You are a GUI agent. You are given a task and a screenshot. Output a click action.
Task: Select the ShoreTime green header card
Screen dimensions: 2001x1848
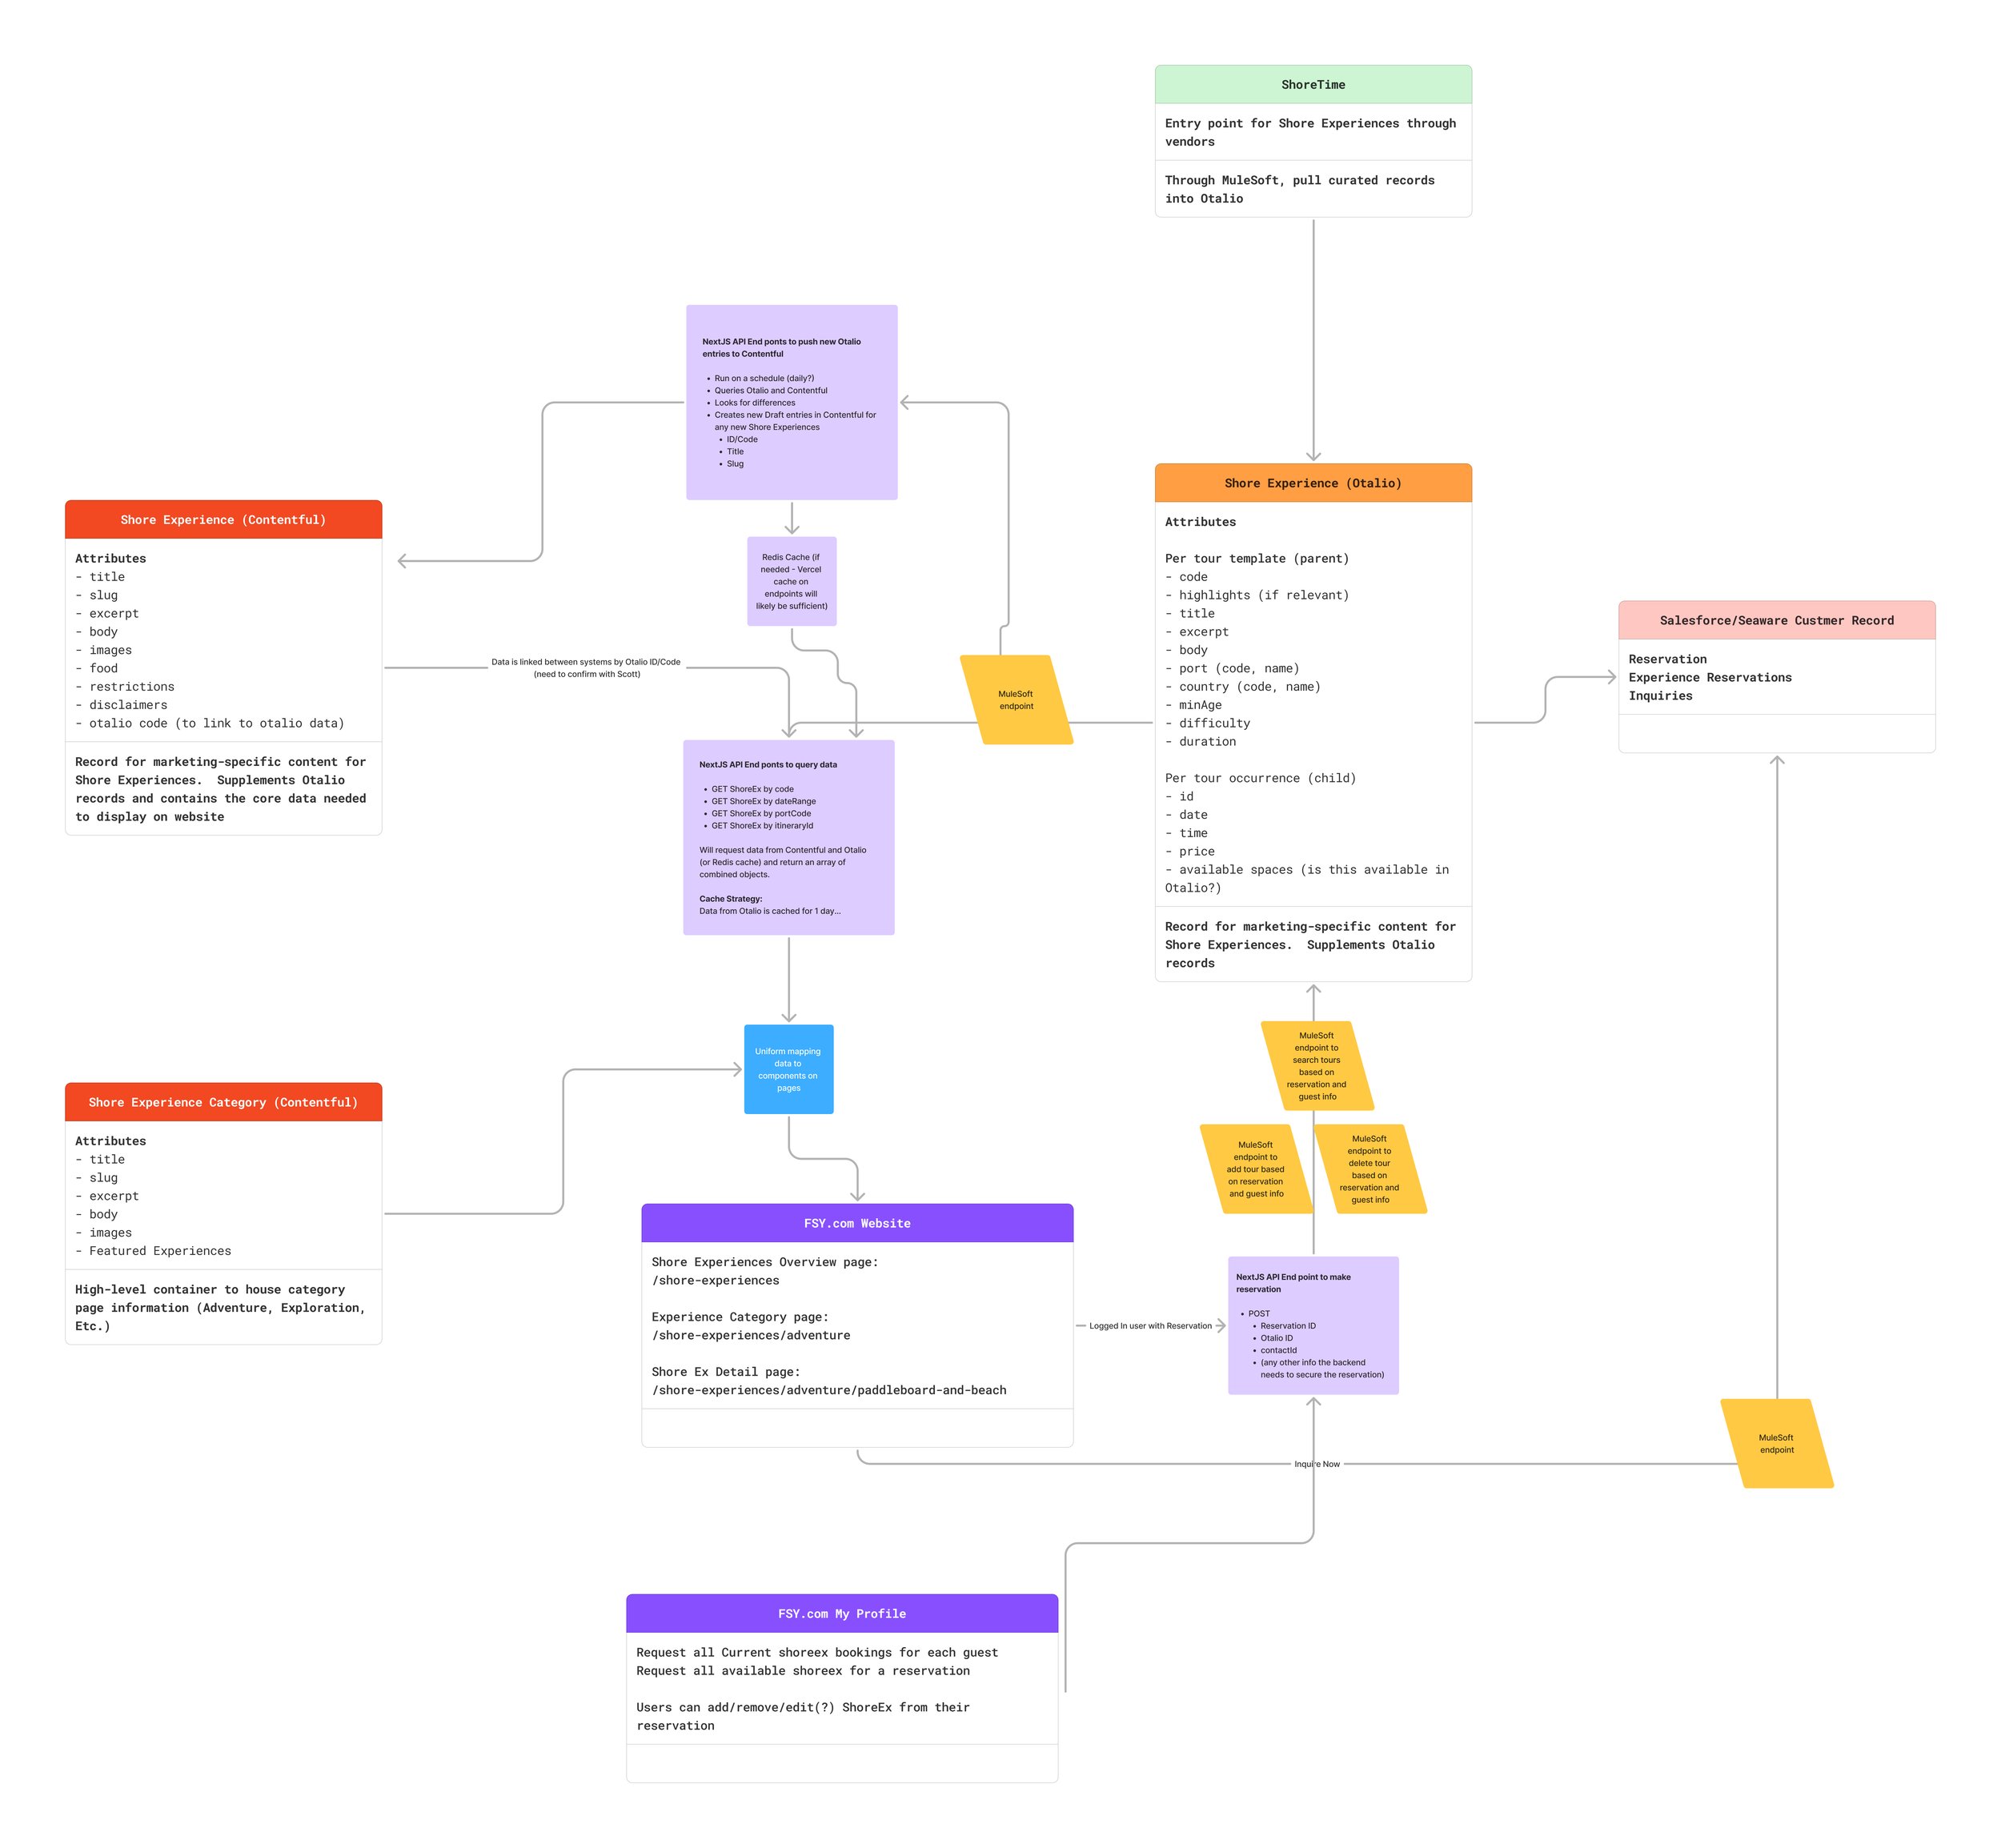1312,85
